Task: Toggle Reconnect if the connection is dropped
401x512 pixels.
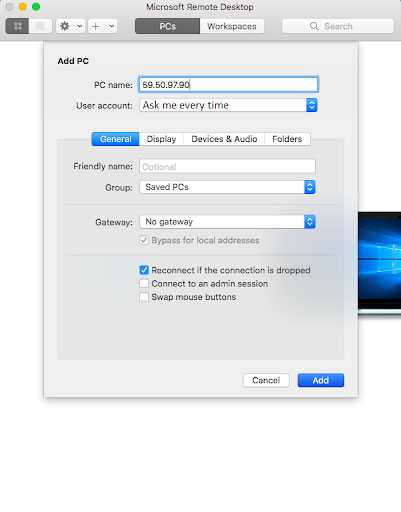Action: (x=144, y=270)
